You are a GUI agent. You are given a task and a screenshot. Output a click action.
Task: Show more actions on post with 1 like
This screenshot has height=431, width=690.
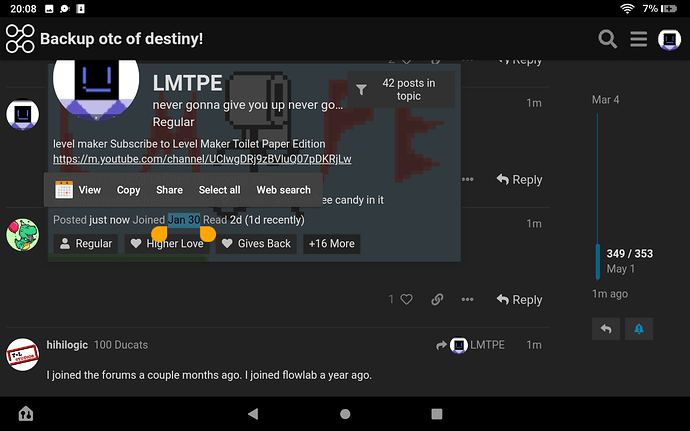click(467, 299)
